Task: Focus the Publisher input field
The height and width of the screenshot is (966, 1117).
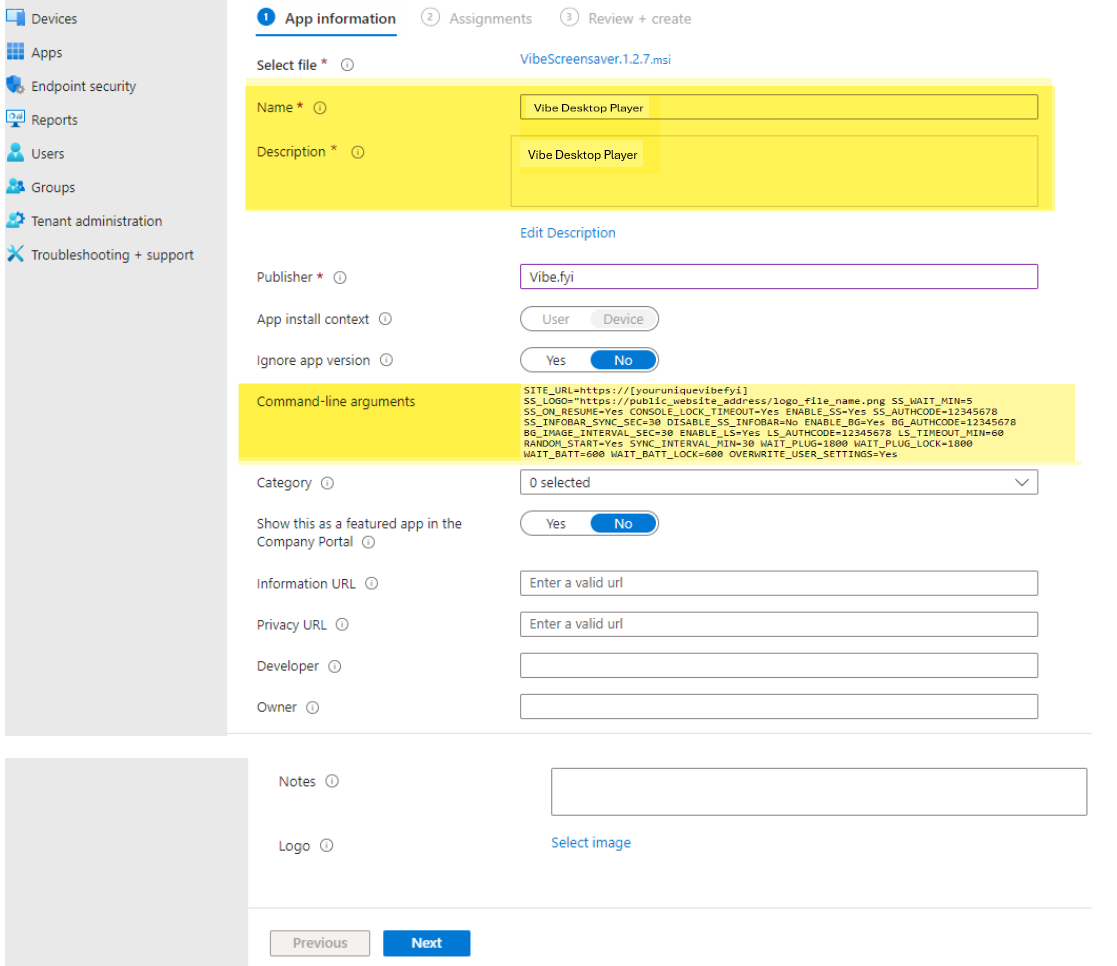Action: (779, 276)
